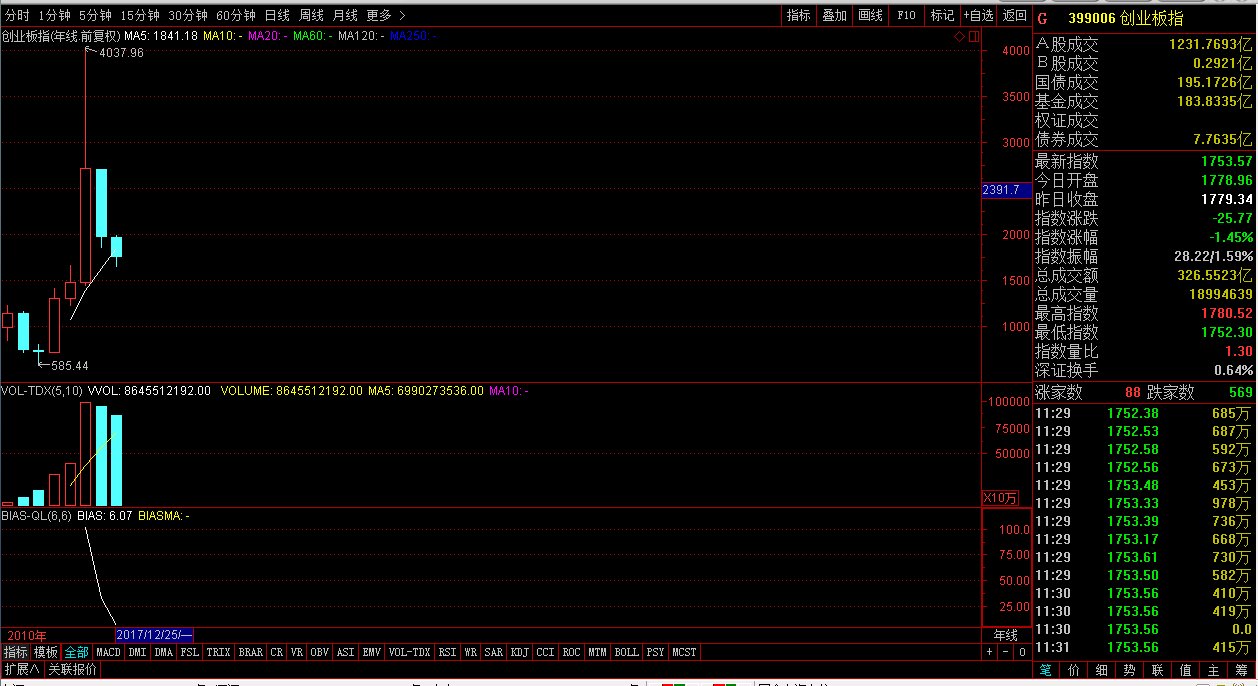Viewport: 1258px width, 686px height.
Task: Open the 年线 period selector
Action: pyautogui.click(x=1005, y=635)
